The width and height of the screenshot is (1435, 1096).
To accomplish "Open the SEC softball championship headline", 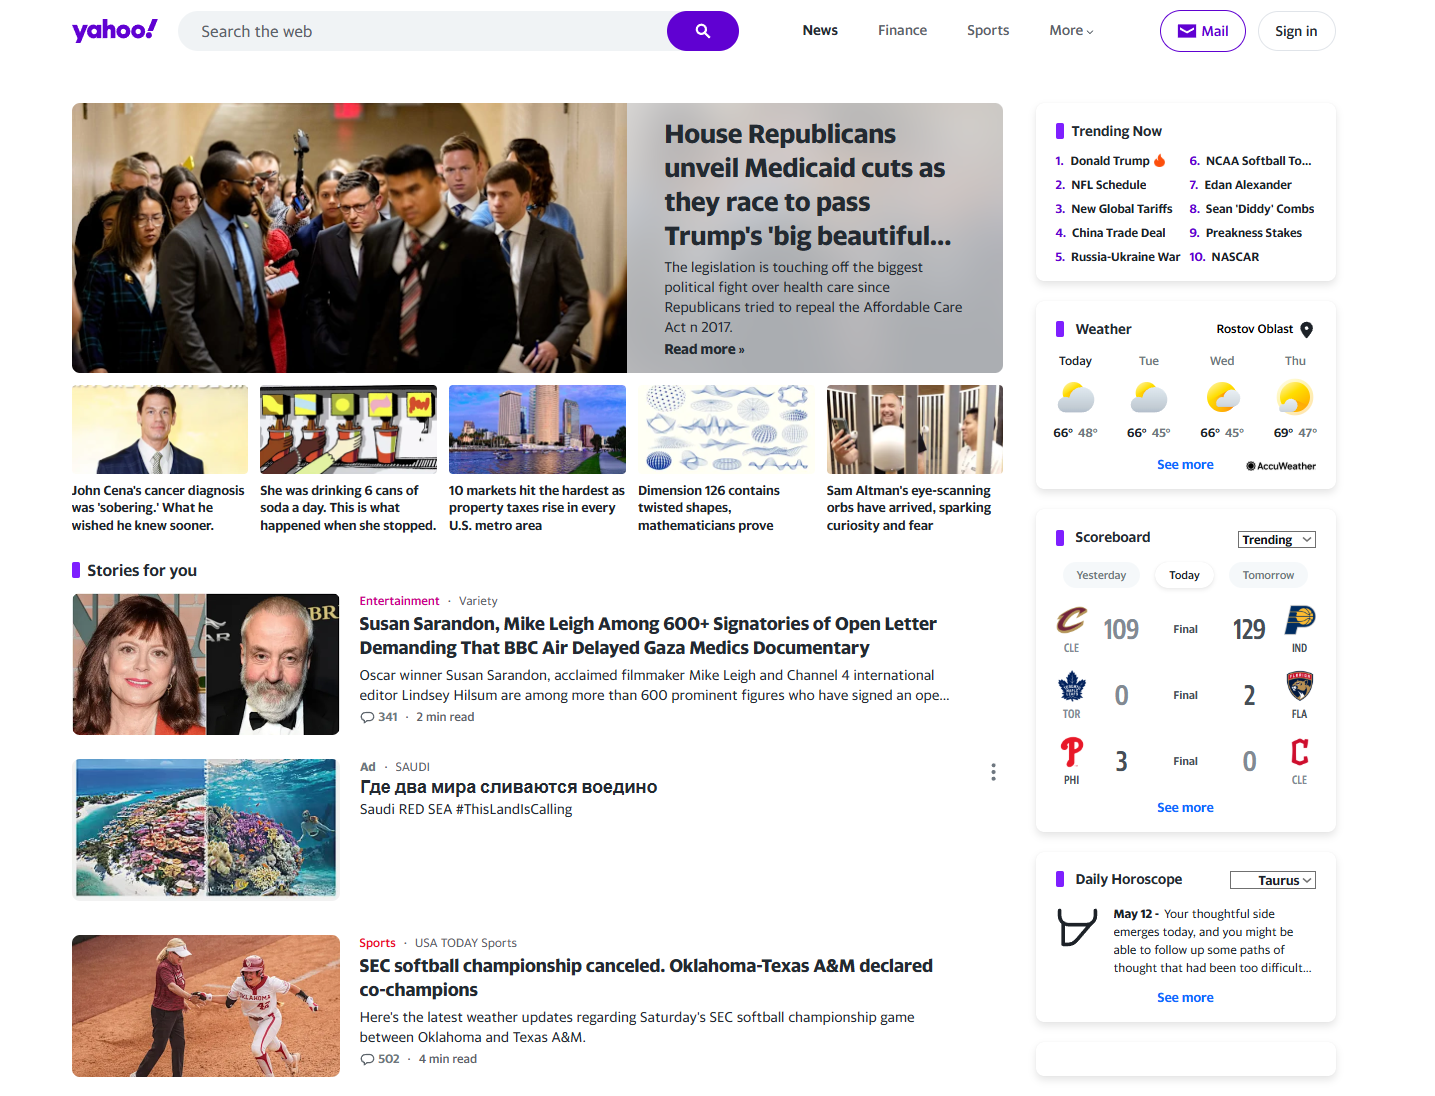I will [646, 978].
